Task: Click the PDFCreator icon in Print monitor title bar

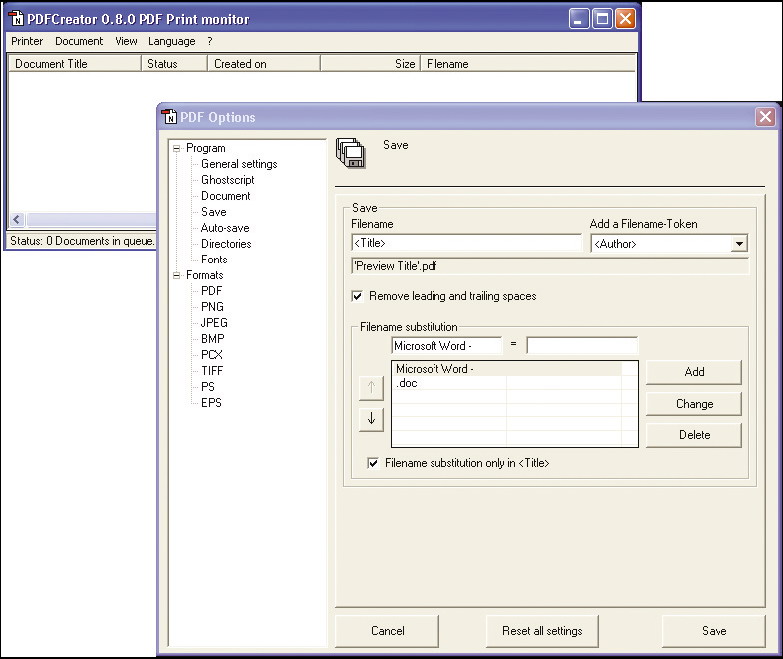Action: pos(16,19)
